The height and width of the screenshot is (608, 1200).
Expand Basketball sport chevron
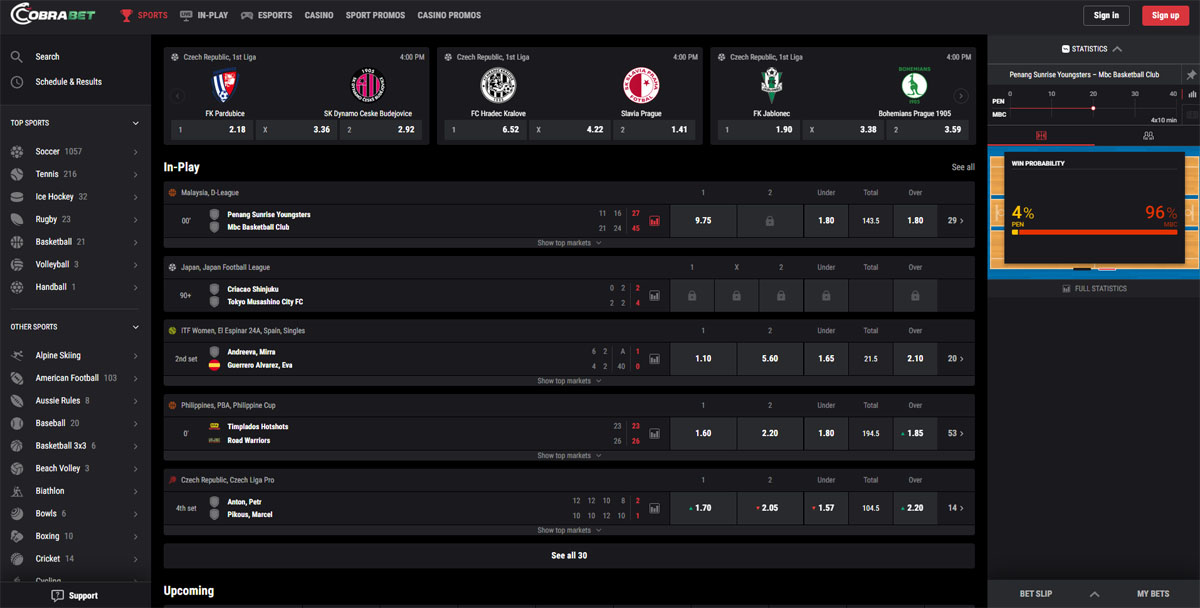(136, 242)
